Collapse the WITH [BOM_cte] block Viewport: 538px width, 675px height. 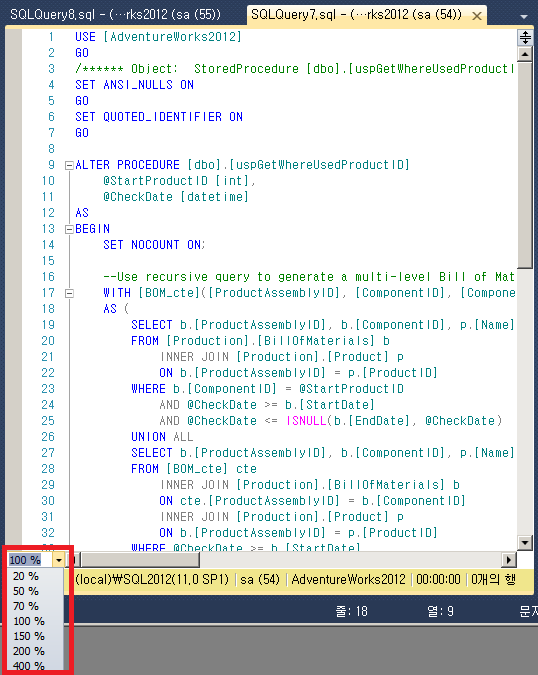coord(69,294)
